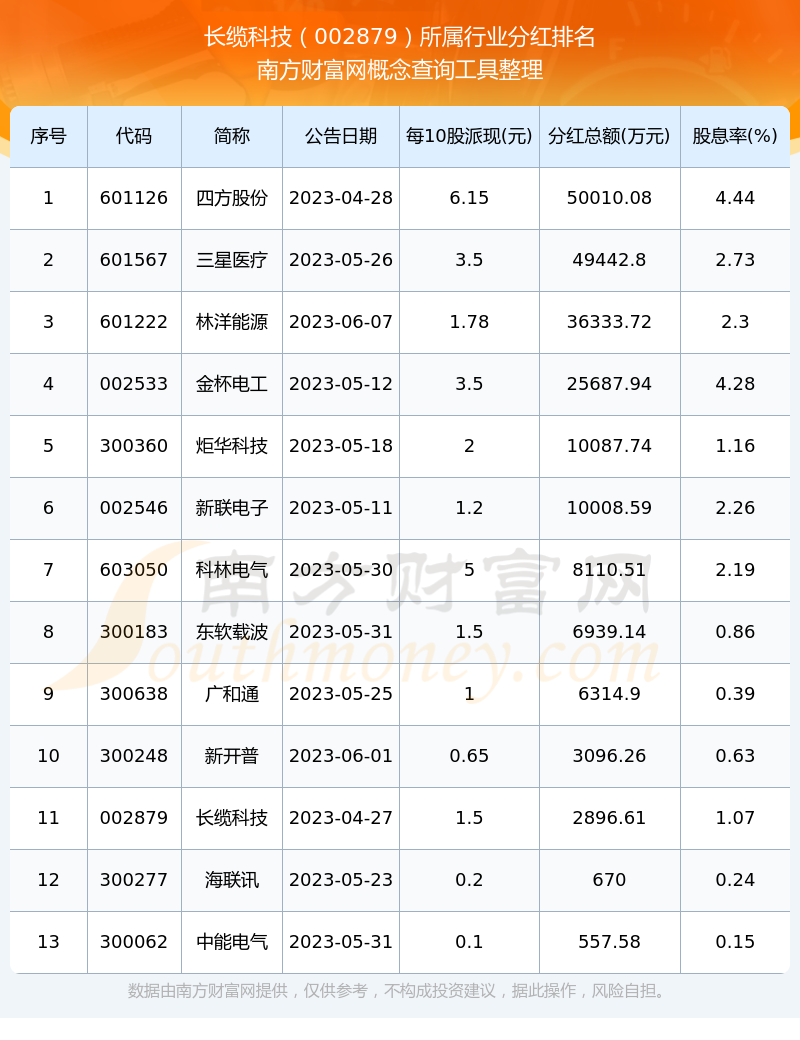Click the 海联讯 stock name
Screen dimensions: 800x1040
click(231, 880)
